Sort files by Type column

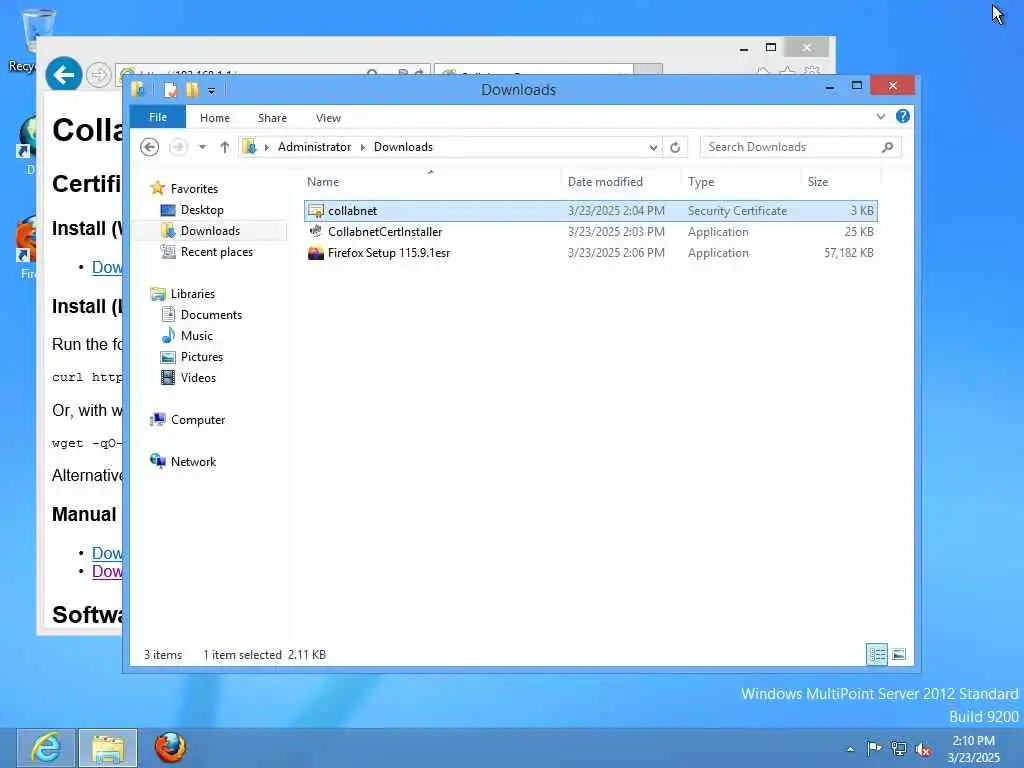click(741, 182)
